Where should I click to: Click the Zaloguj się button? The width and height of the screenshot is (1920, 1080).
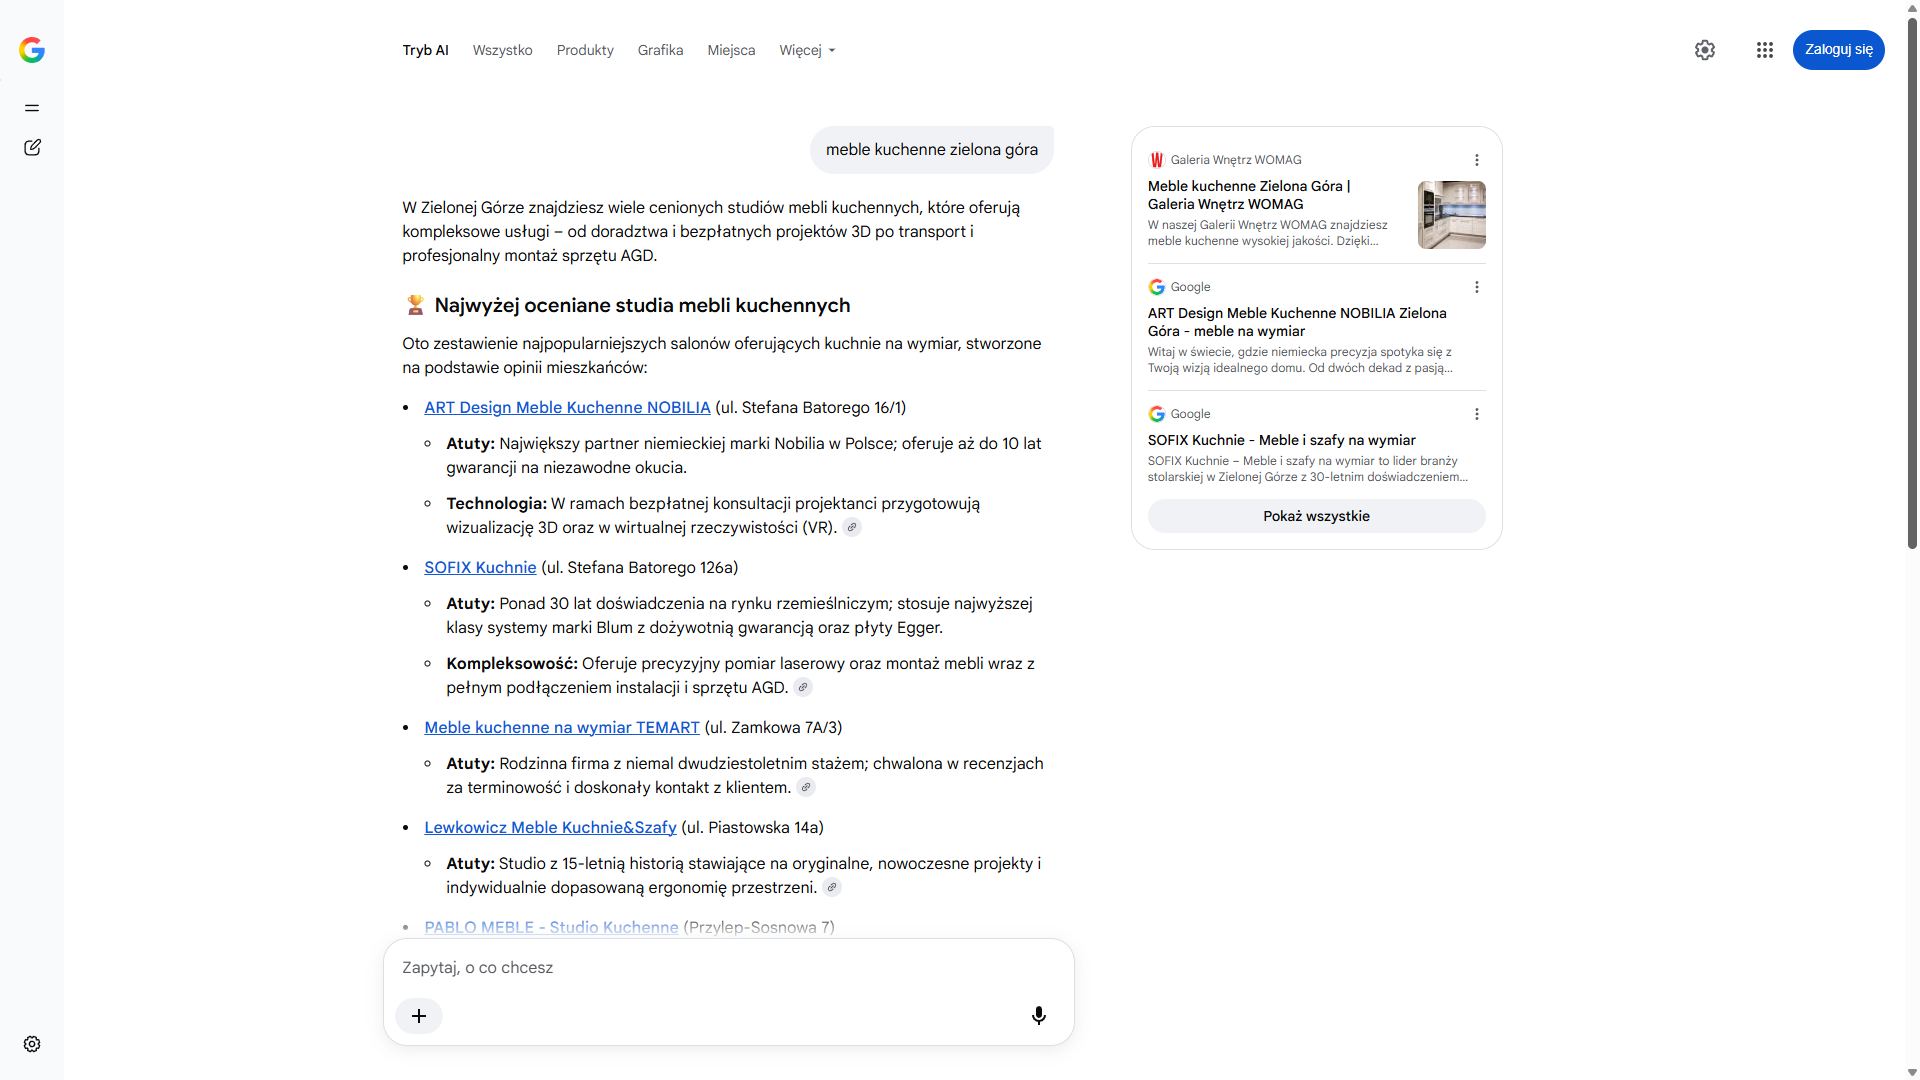pos(1838,50)
